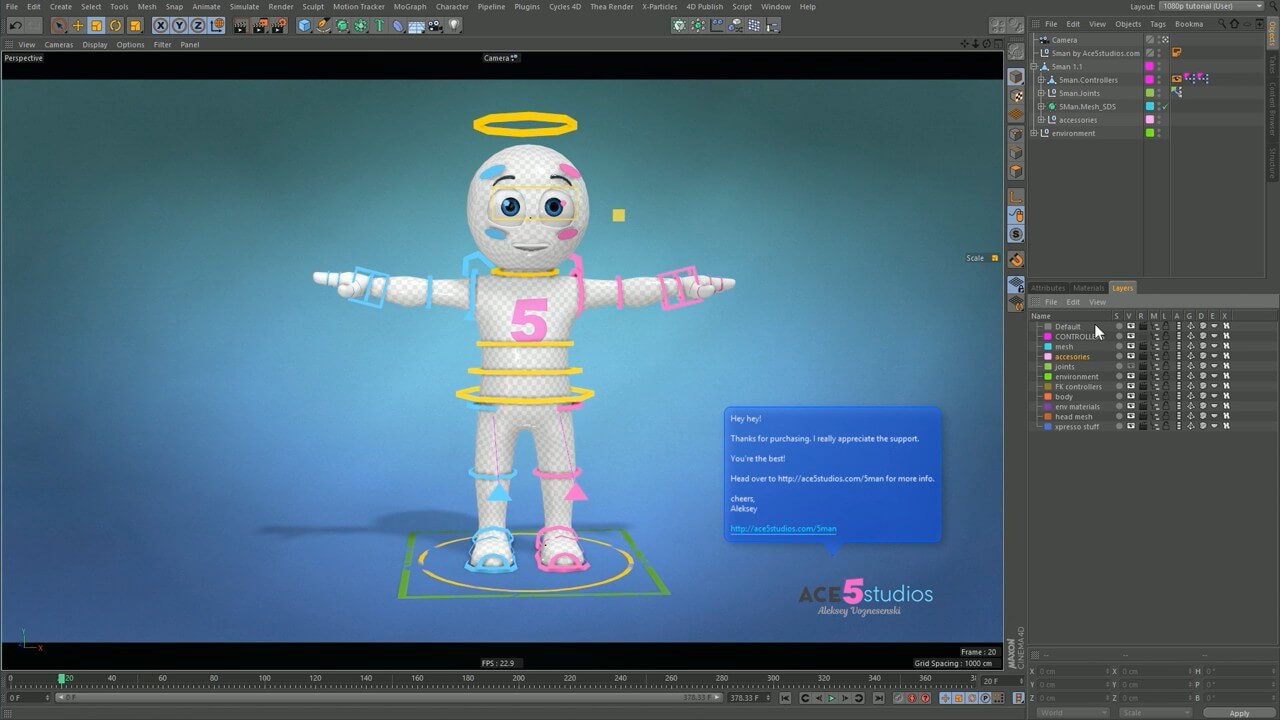Toggle the X-axis lock icon
Image resolution: width=1280 pixels, height=720 pixels.
pos(160,25)
